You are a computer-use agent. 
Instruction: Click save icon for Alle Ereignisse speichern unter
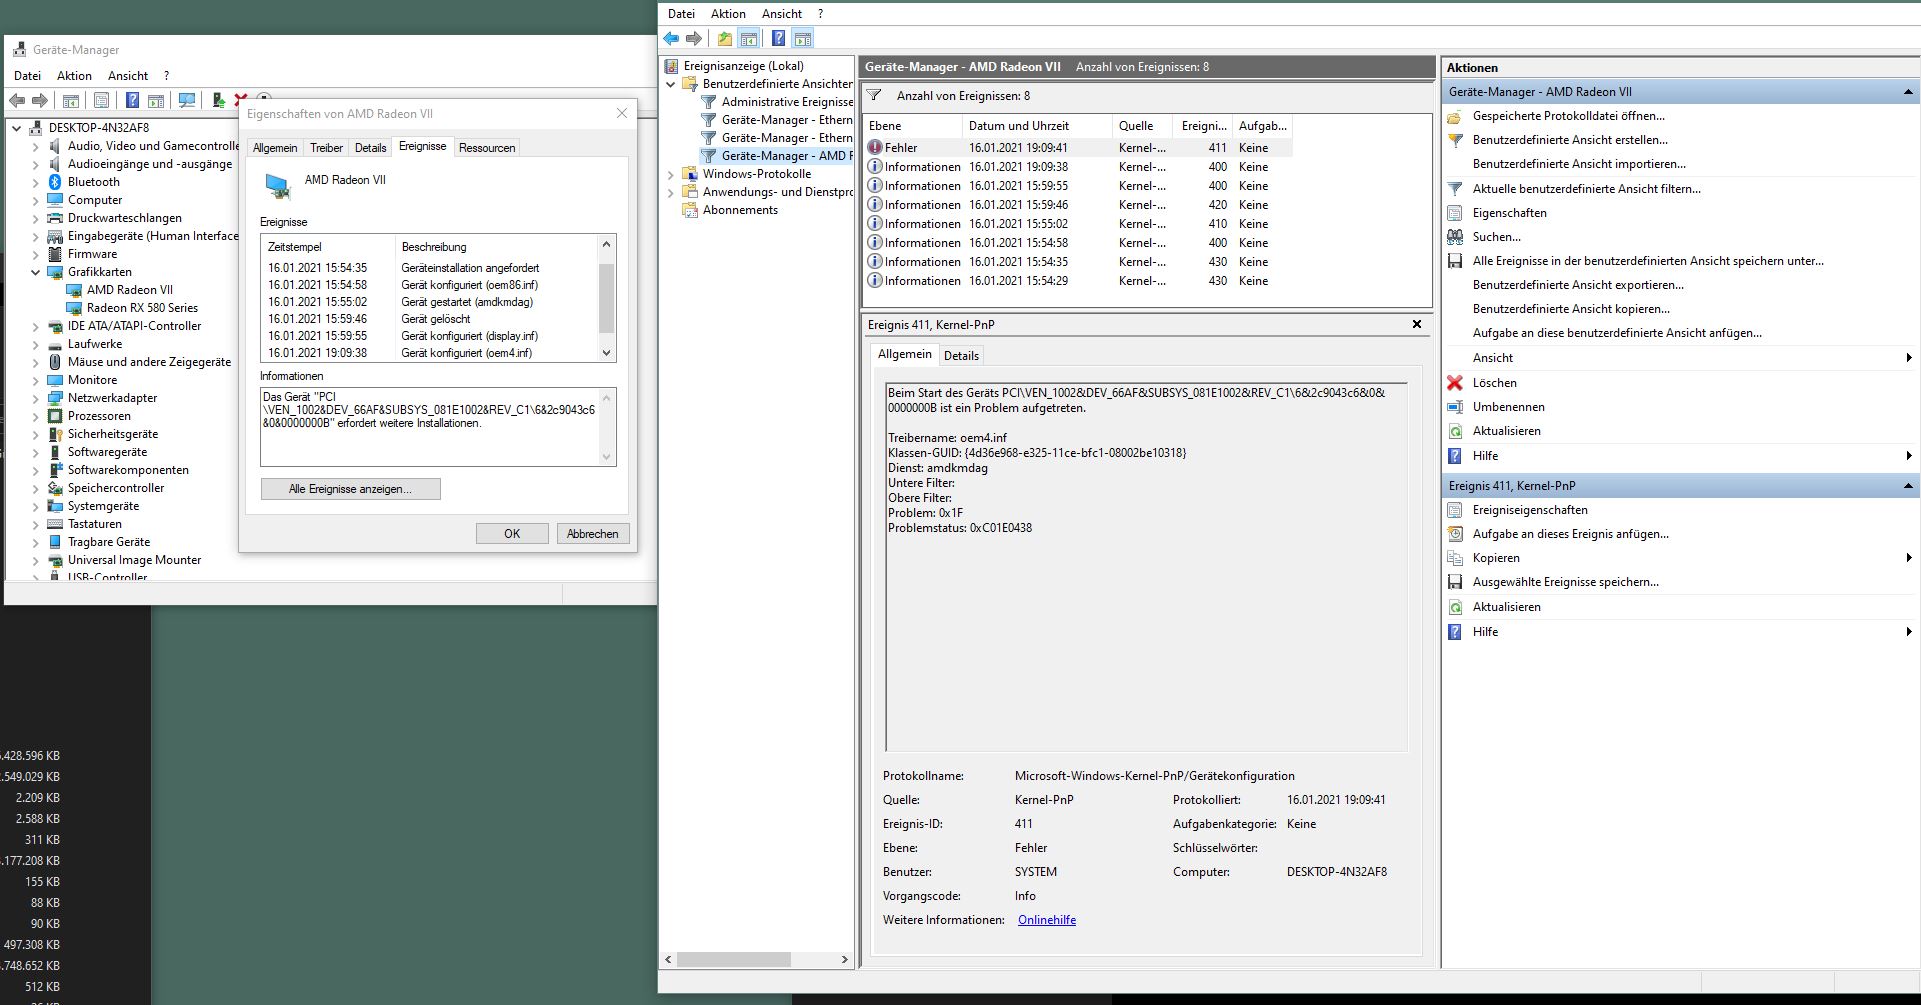coord(1455,261)
